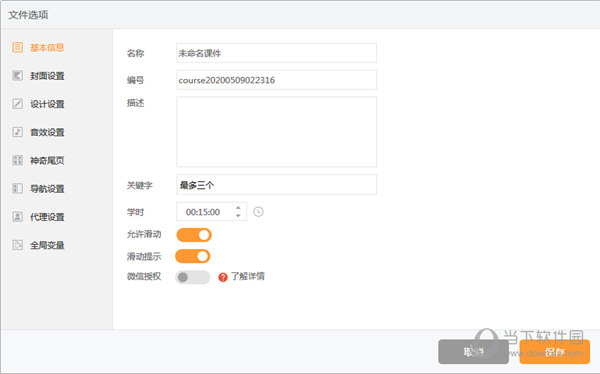Disable the 滑动提示 switch
Image resolution: width=600 pixels, height=374 pixels.
click(193, 256)
